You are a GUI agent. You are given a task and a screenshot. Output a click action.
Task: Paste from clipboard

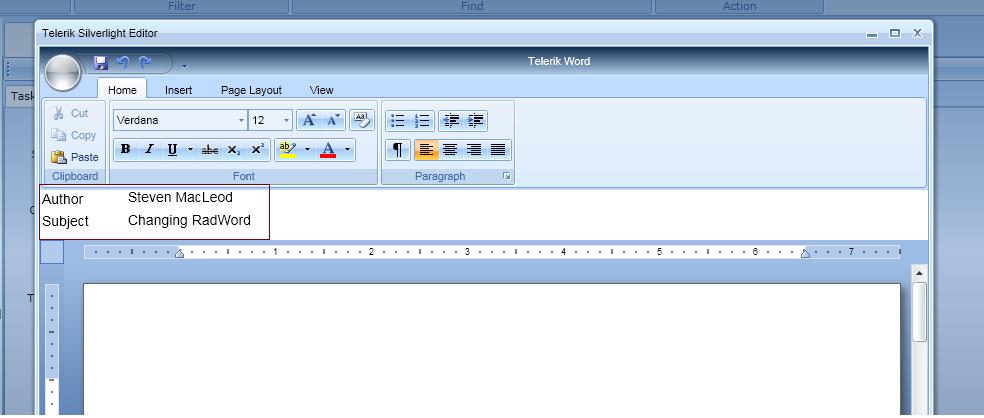click(75, 157)
